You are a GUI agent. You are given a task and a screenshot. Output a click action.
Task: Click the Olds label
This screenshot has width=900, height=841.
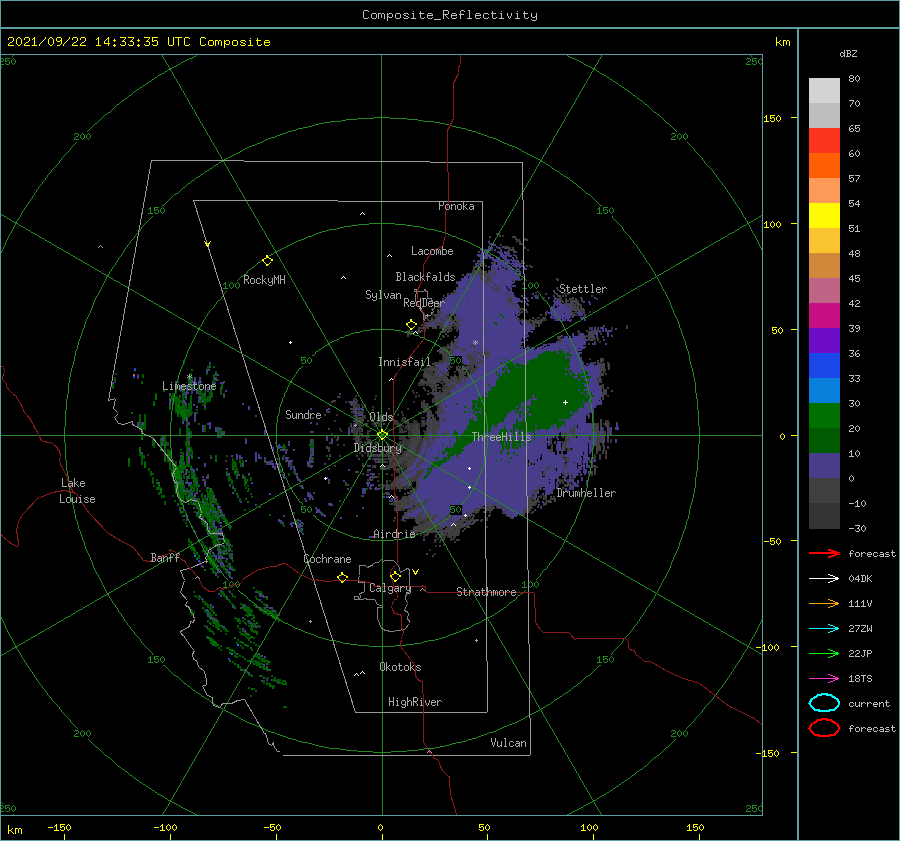click(381, 417)
